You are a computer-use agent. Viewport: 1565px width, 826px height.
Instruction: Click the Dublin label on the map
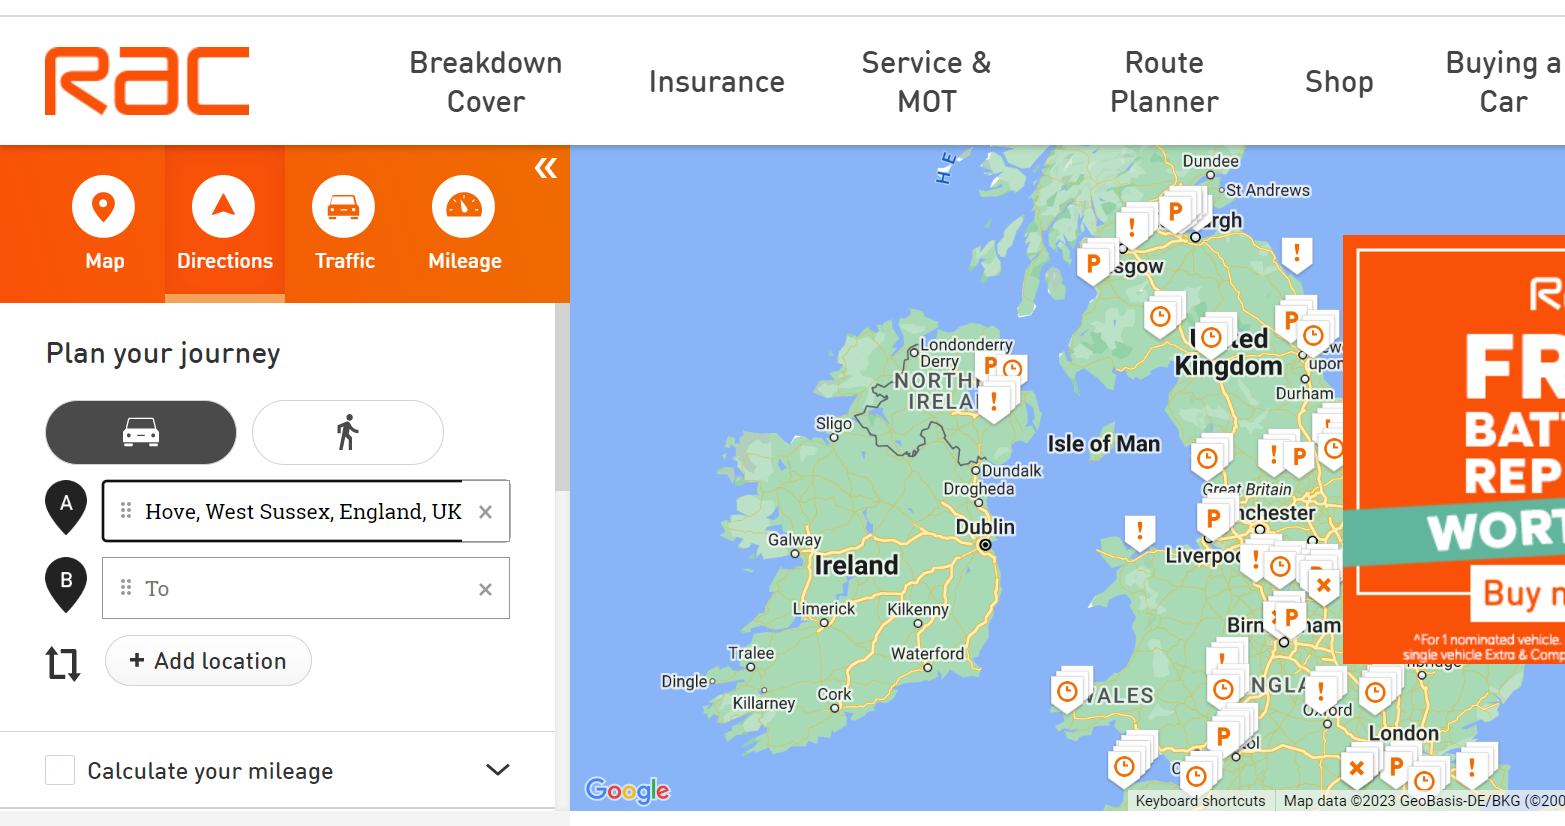click(x=985, y=527)
